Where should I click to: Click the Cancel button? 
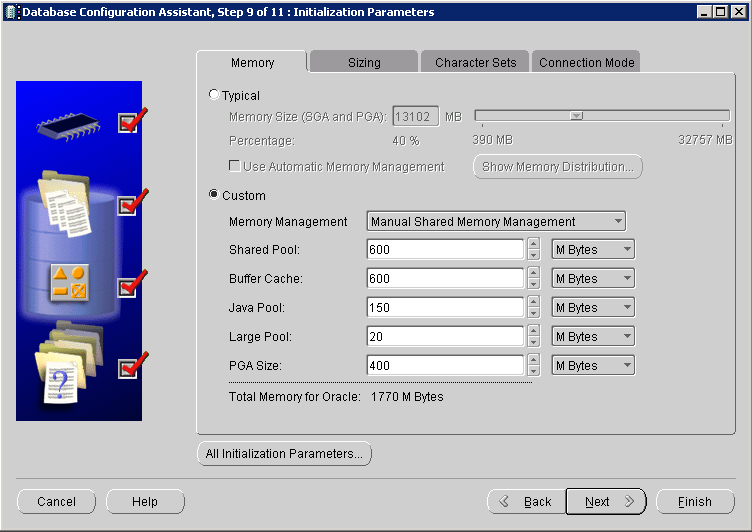[x=56, y=501]
